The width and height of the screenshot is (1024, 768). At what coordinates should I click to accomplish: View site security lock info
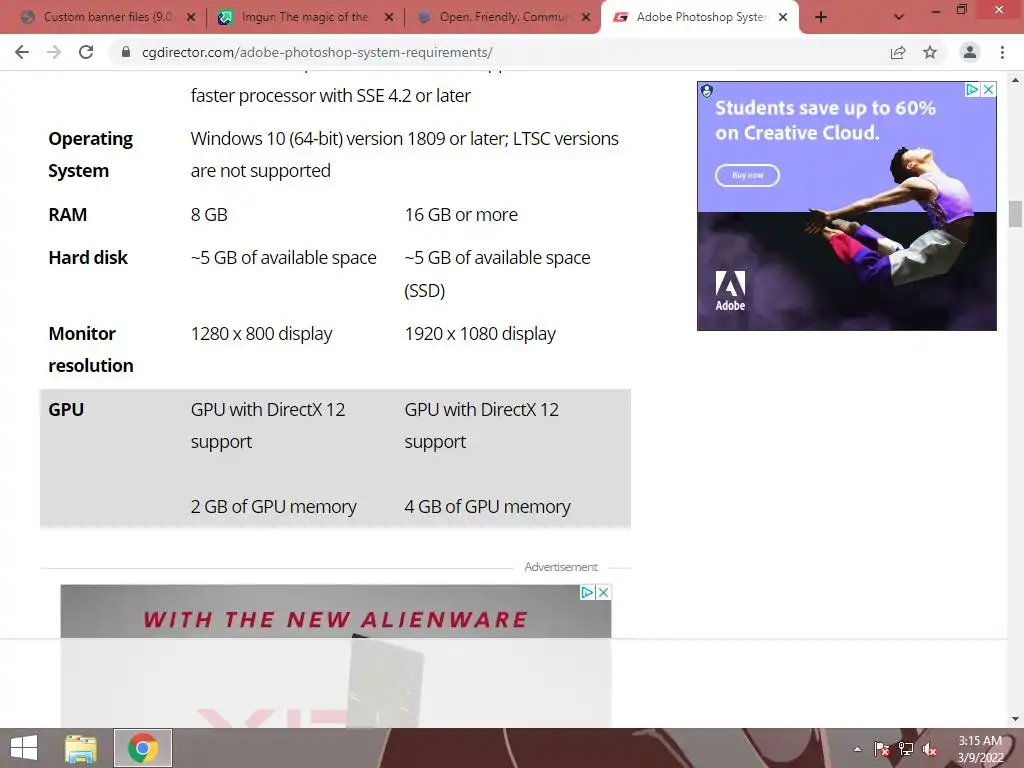126,52
